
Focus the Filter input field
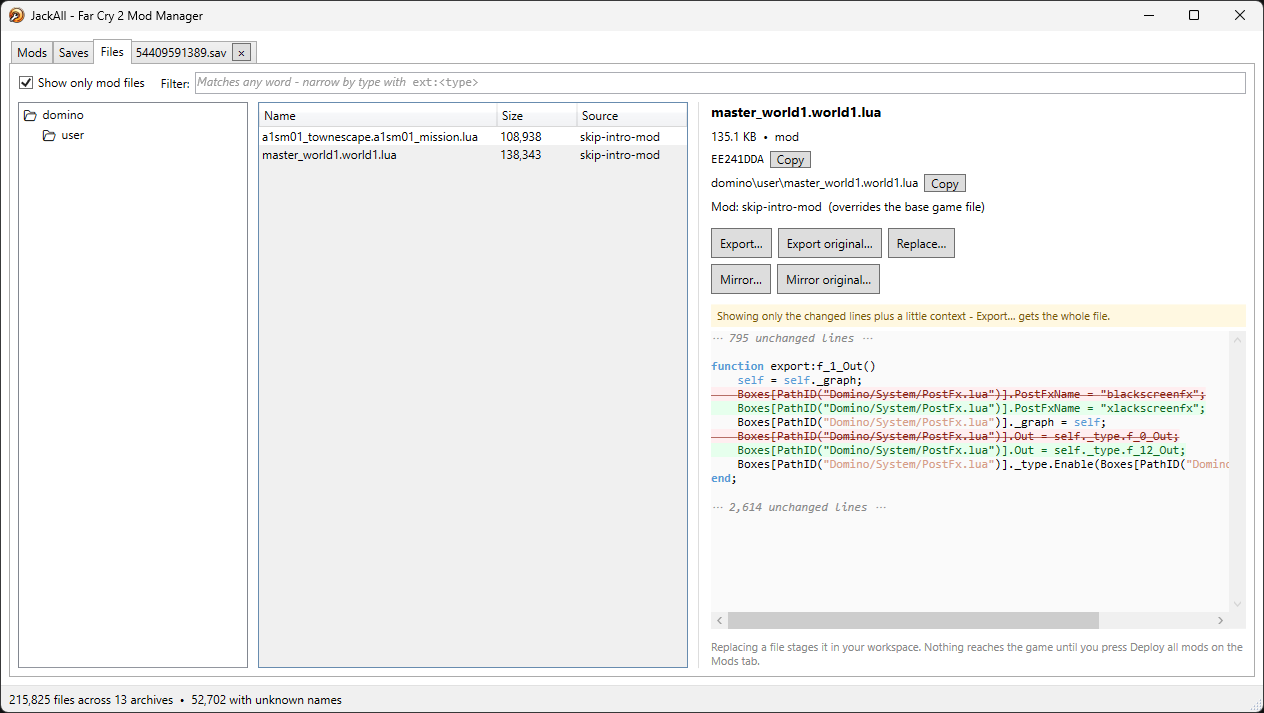720,83
